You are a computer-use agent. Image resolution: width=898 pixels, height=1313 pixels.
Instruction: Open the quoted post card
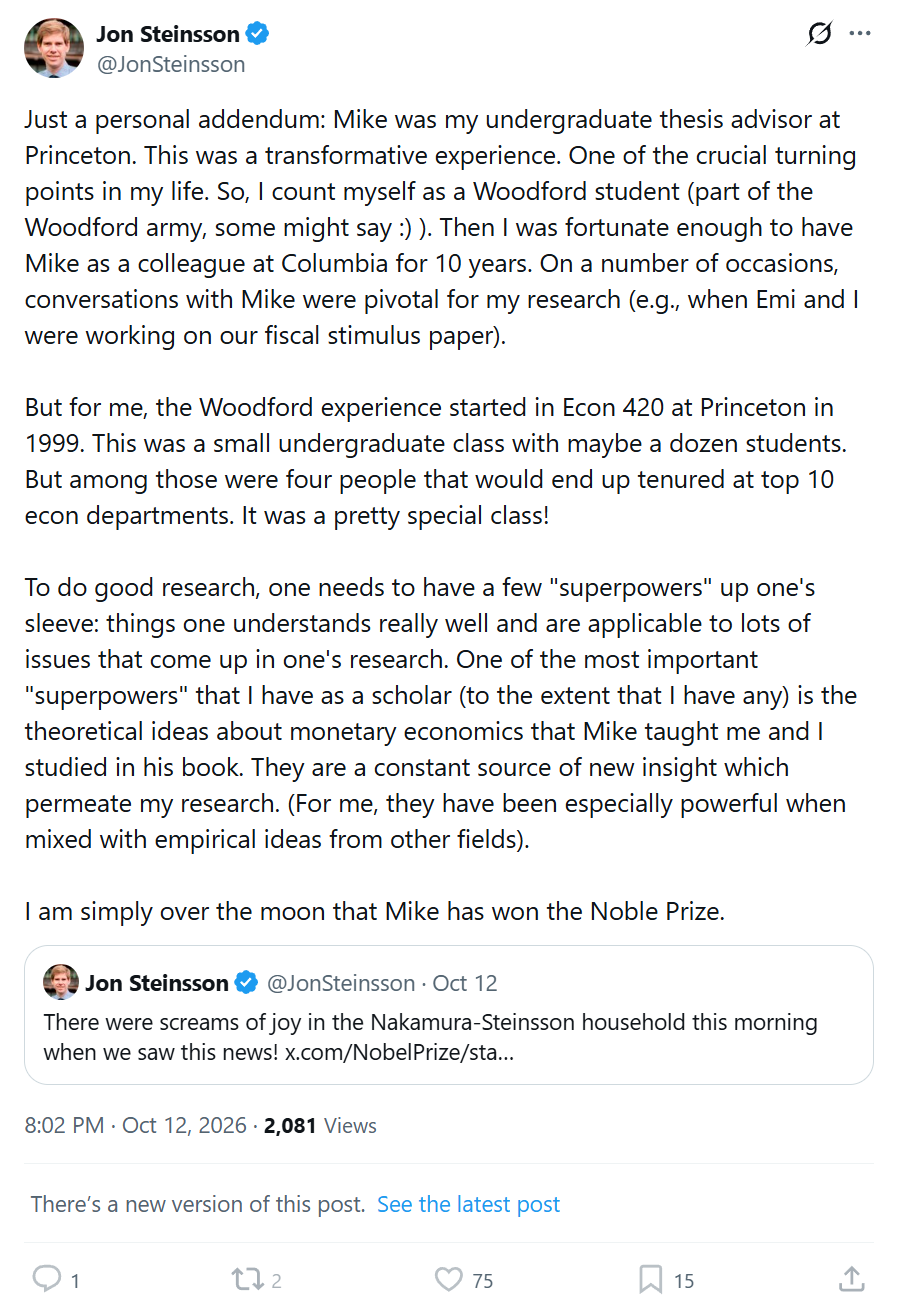(449, 1015)
